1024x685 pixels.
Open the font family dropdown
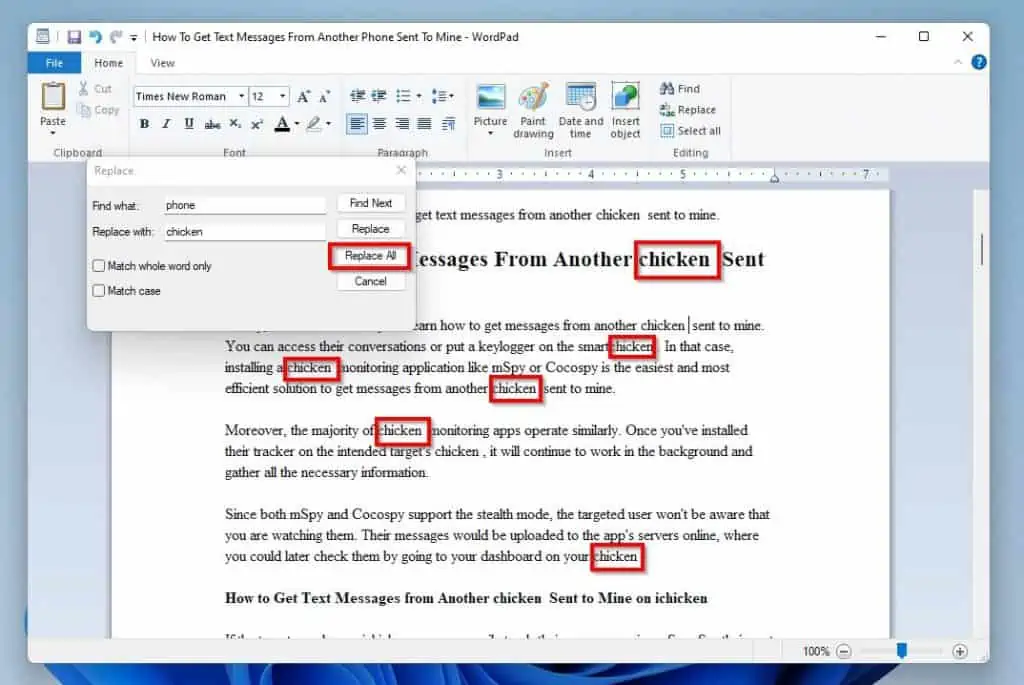point(242,97)
